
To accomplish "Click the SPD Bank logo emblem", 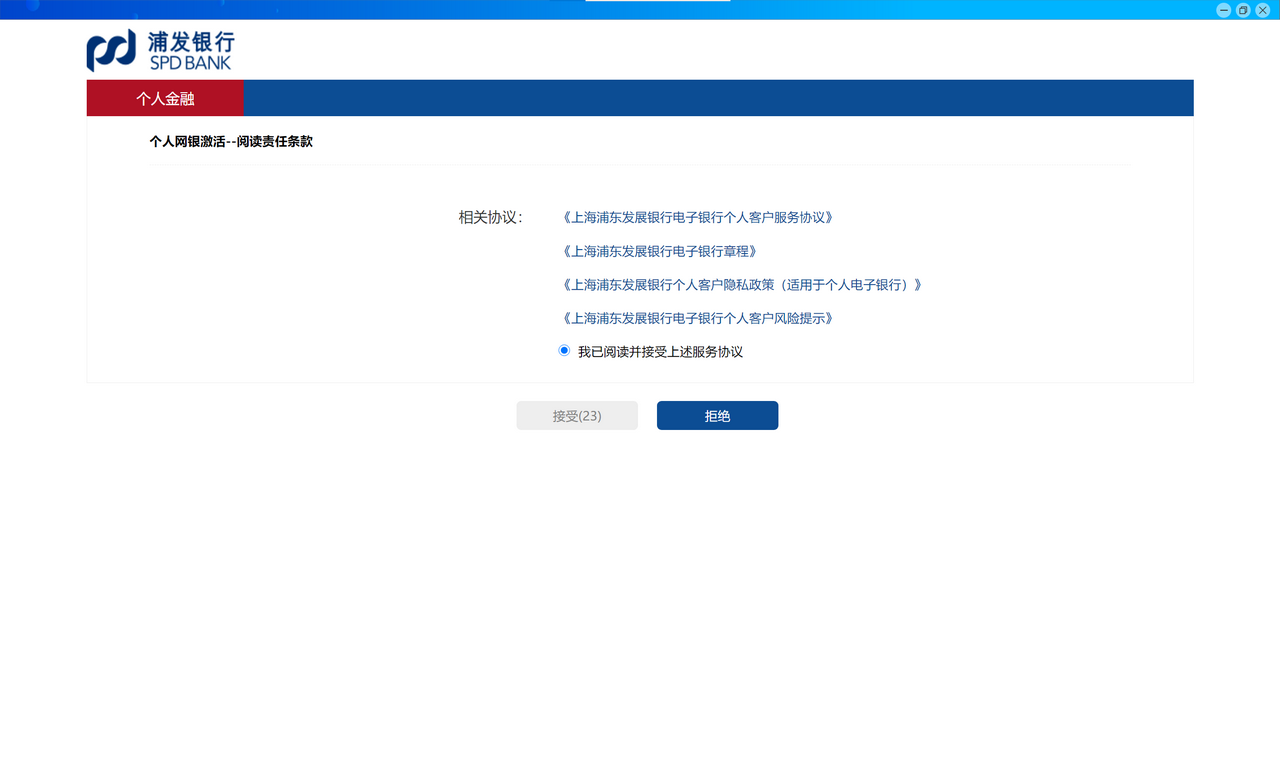I will coord(111,51).
